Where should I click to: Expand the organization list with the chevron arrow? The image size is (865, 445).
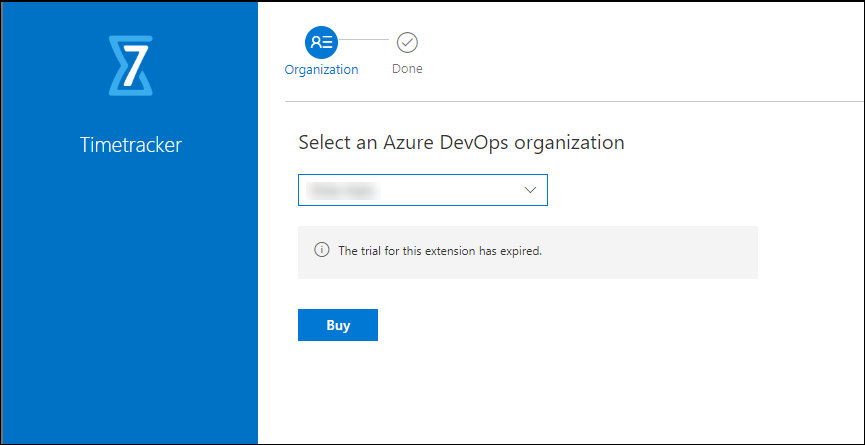530,190
